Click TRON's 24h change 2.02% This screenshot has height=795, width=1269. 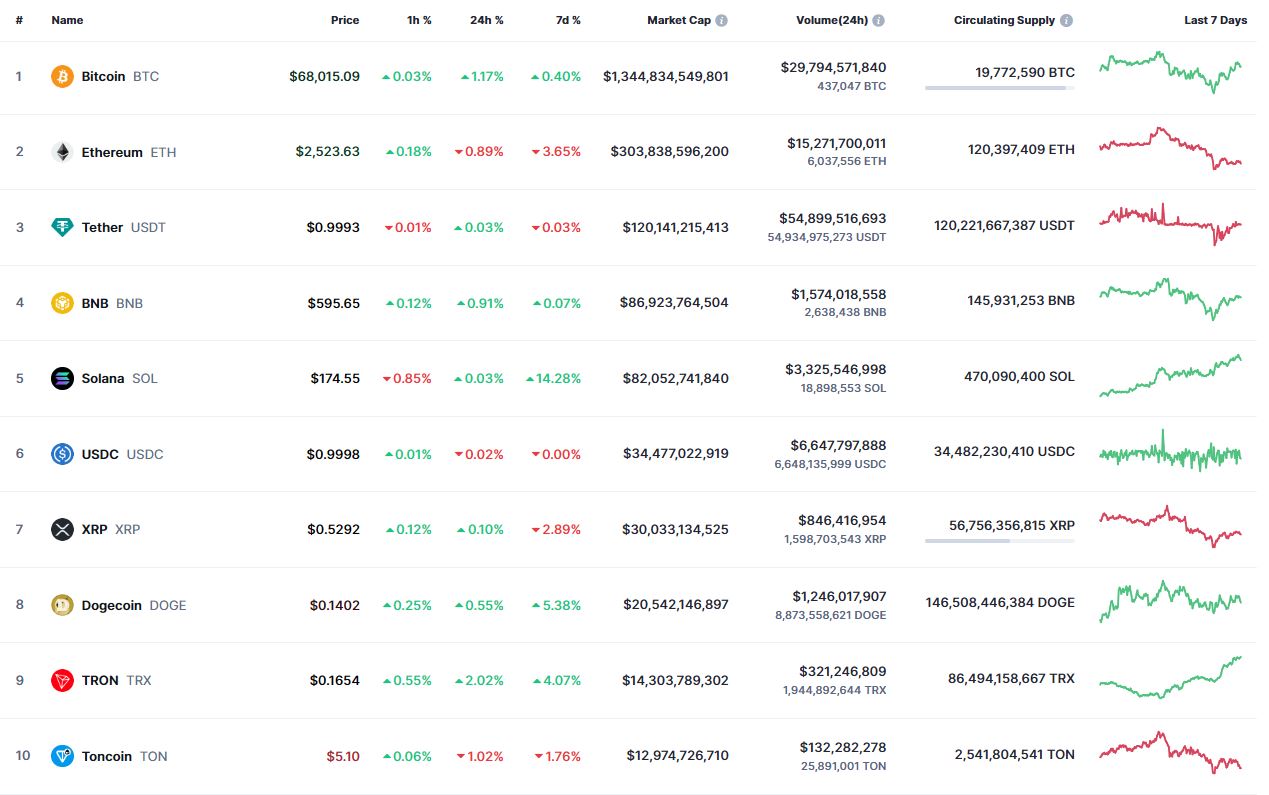(479, 680)
